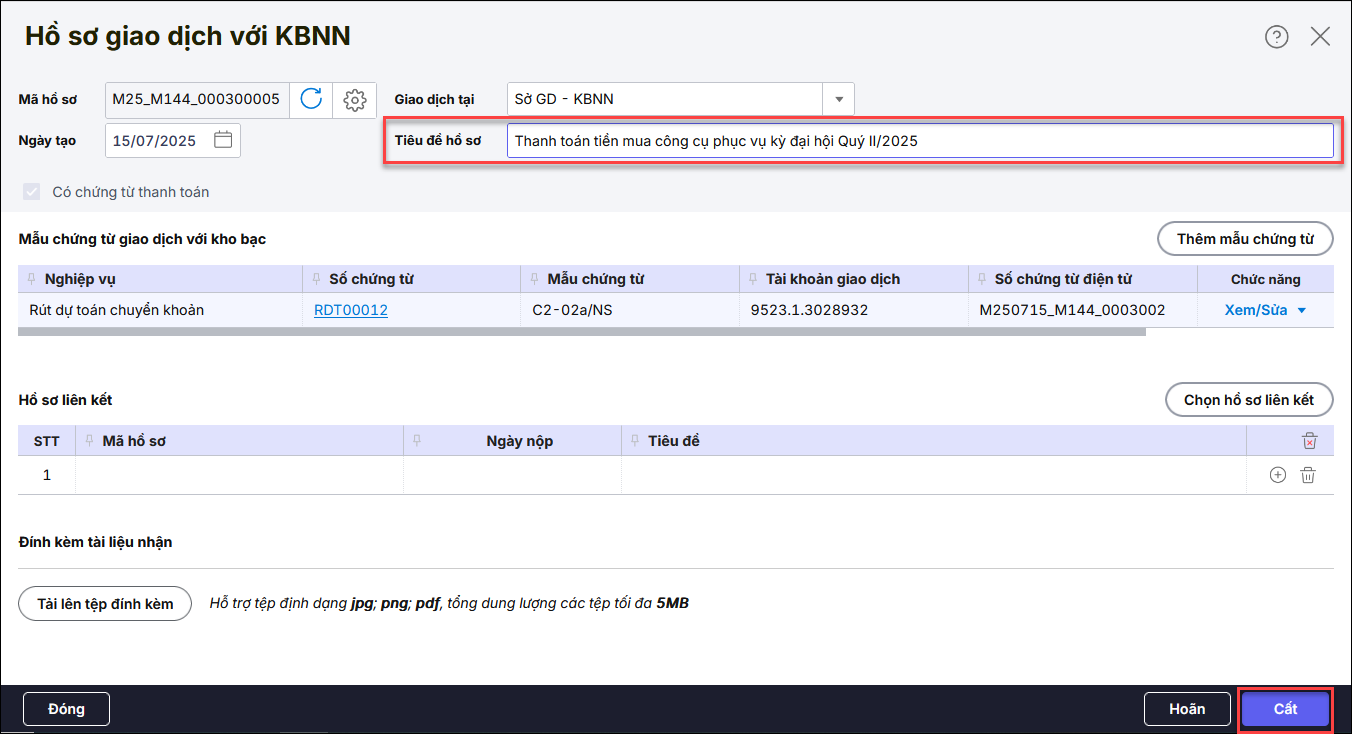The image size is (1352, 734).
Task: Toggle the Có chứng từ thanh toán checkbox
Action: click(x=33, y=192)
